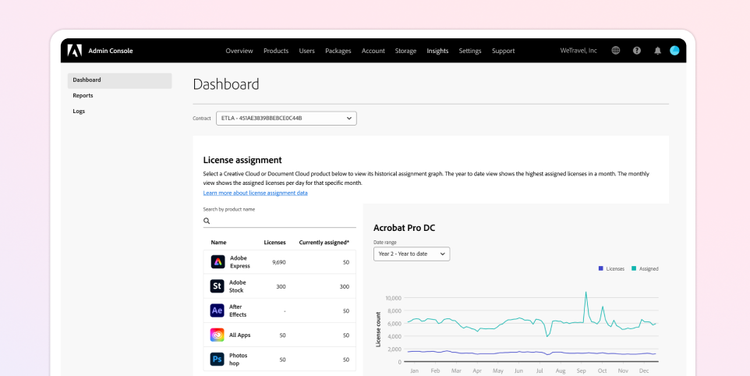Select the After Effects product icon
750x376 pixels.
[x=217, y=310]
